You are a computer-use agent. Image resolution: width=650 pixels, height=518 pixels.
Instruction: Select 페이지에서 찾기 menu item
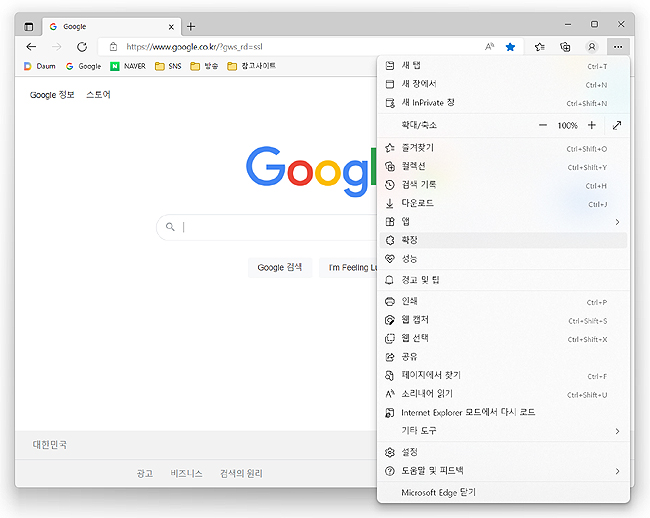(x=503, y=375)
